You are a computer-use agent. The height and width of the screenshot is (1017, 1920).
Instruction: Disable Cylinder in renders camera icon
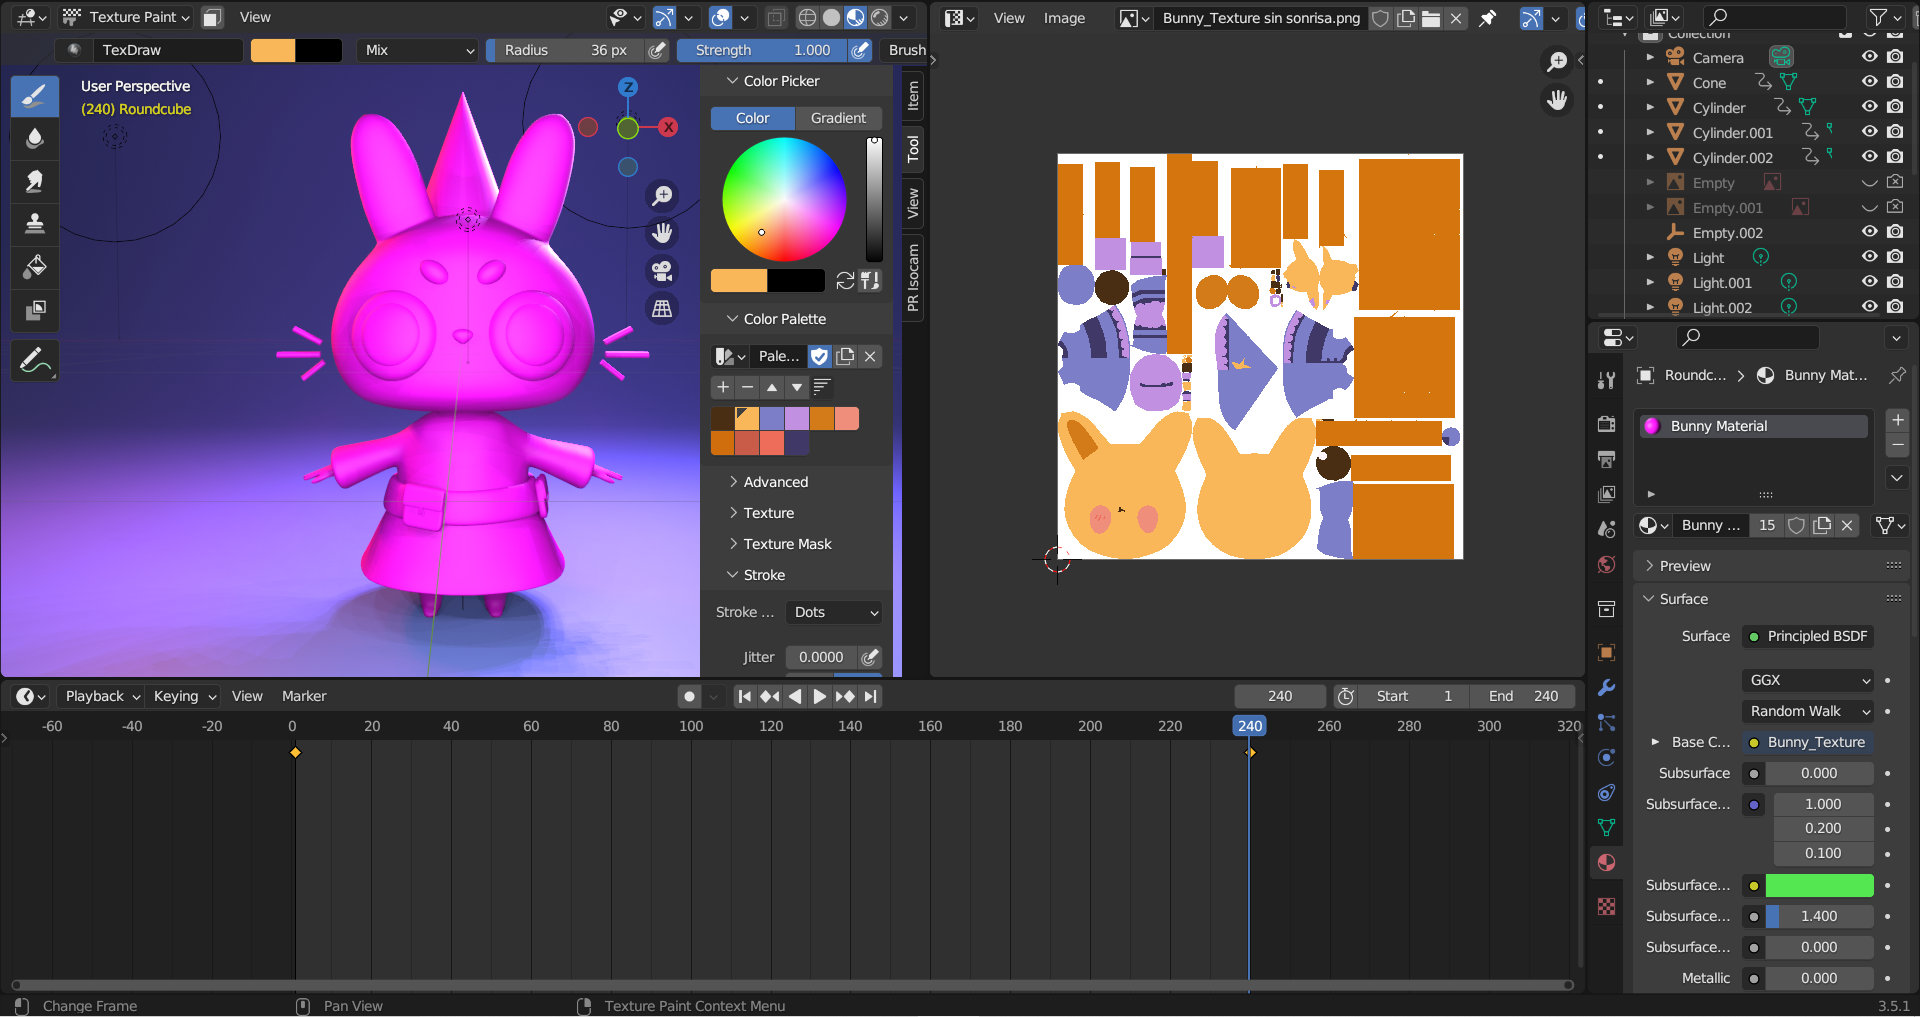coord(1895,107)
